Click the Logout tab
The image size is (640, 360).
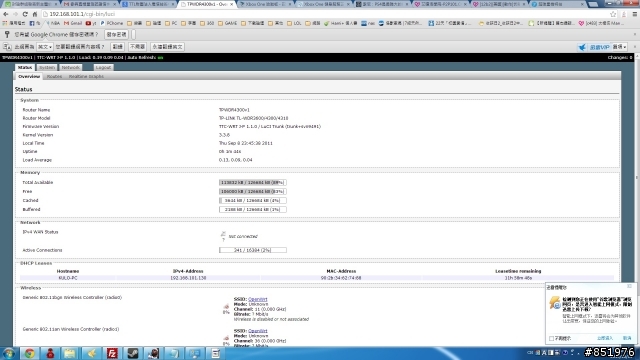pos(103,67)
